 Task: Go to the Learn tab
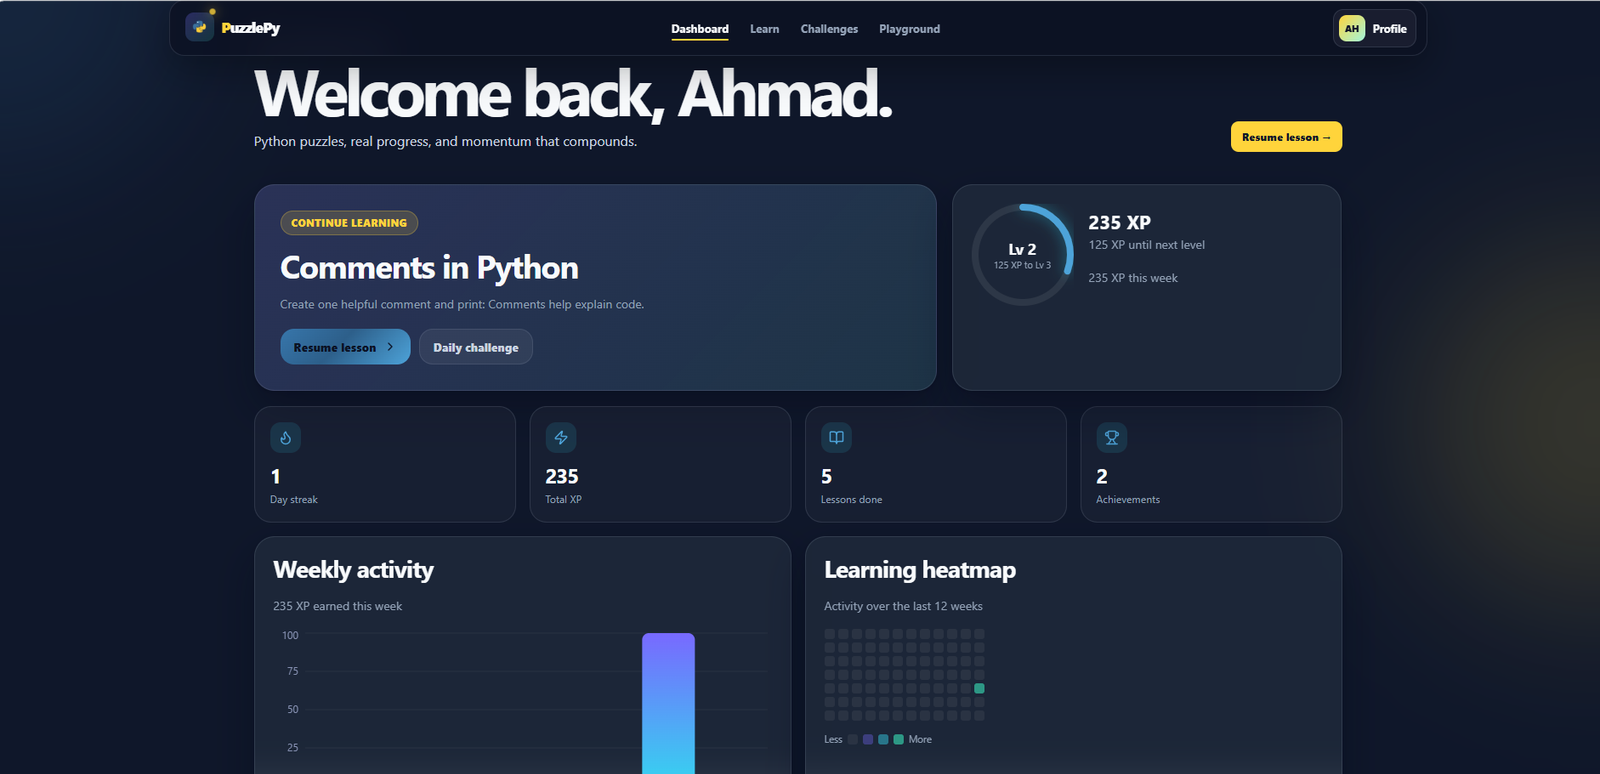pos(765,29)
